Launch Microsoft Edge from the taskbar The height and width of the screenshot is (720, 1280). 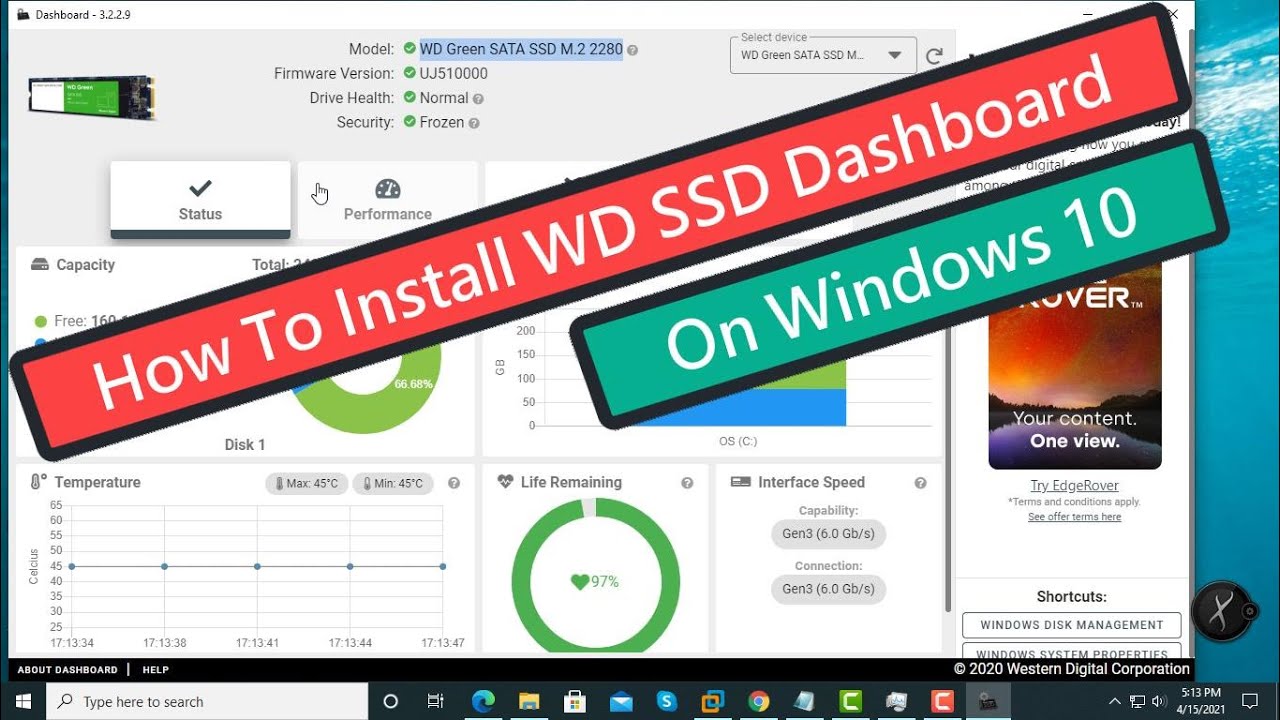[484, 701]
